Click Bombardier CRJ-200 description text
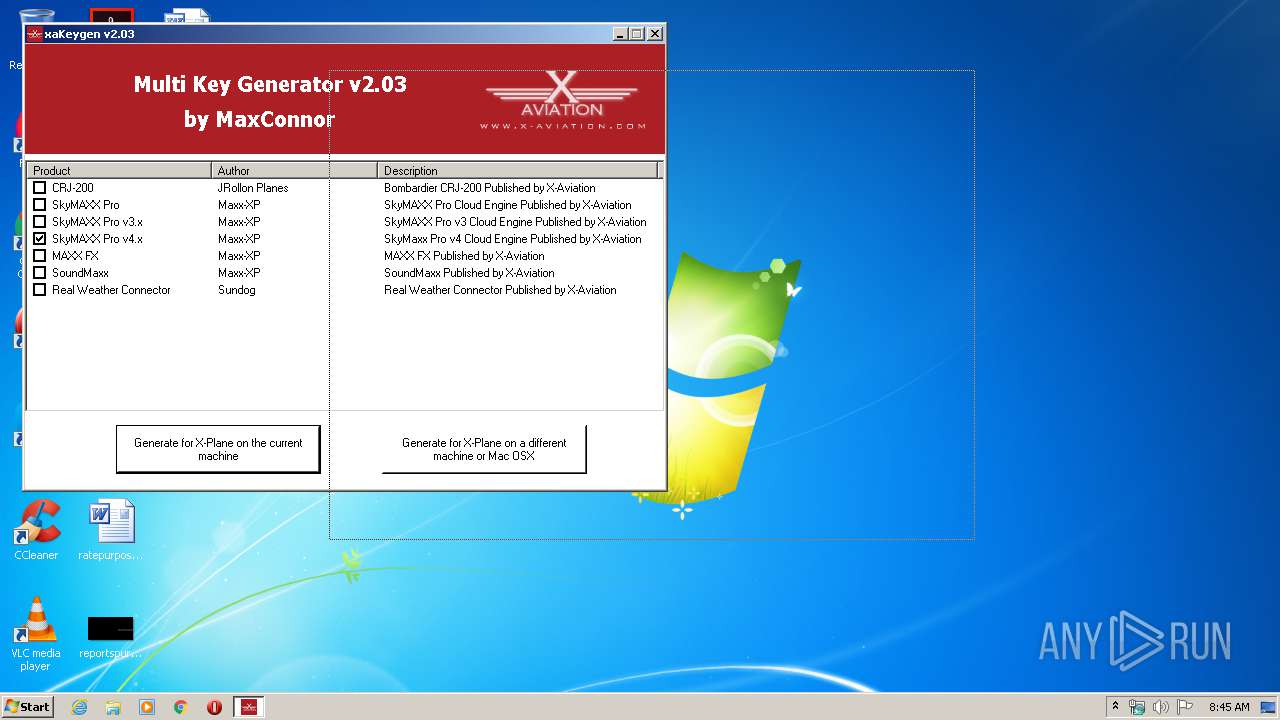Viewport: 1280px width, 720px height. [x=490, y=188]
